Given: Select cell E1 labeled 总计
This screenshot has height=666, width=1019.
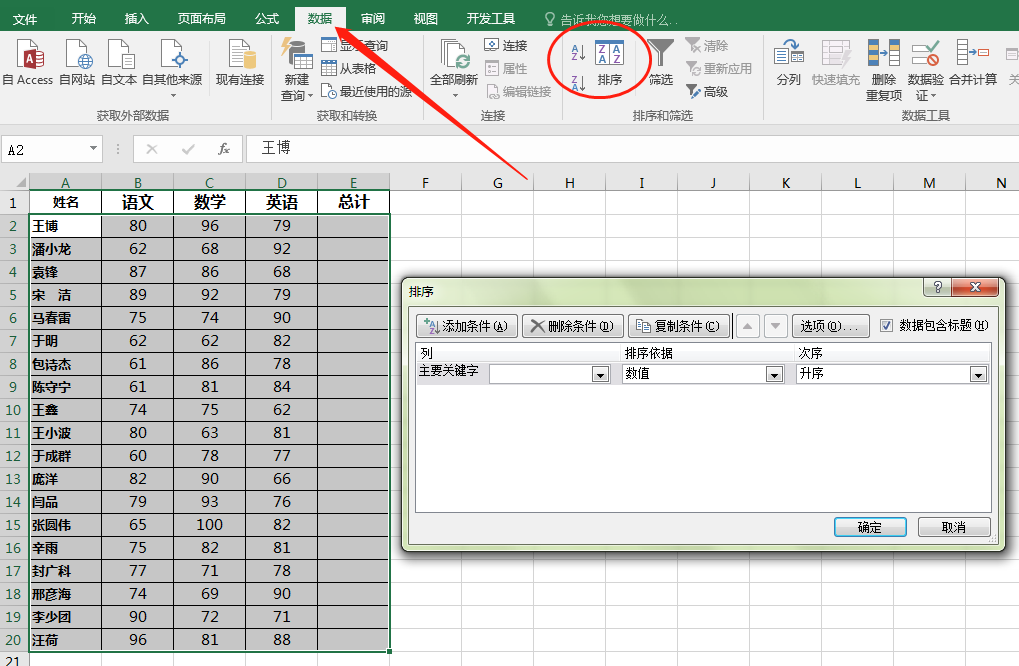Looking at the screenshot, I should [x=353, y=203].
